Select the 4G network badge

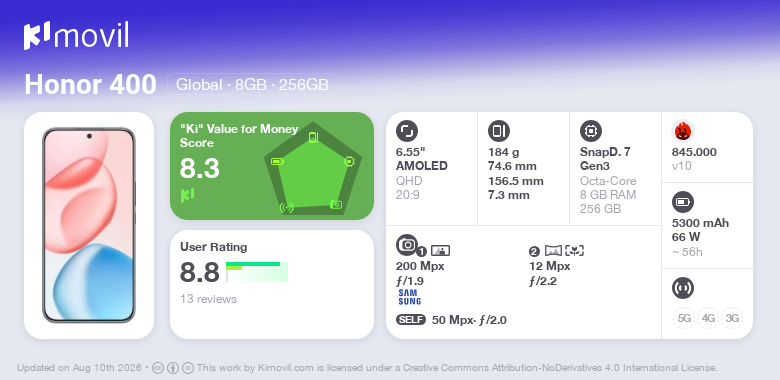click(x=708, y=318)
